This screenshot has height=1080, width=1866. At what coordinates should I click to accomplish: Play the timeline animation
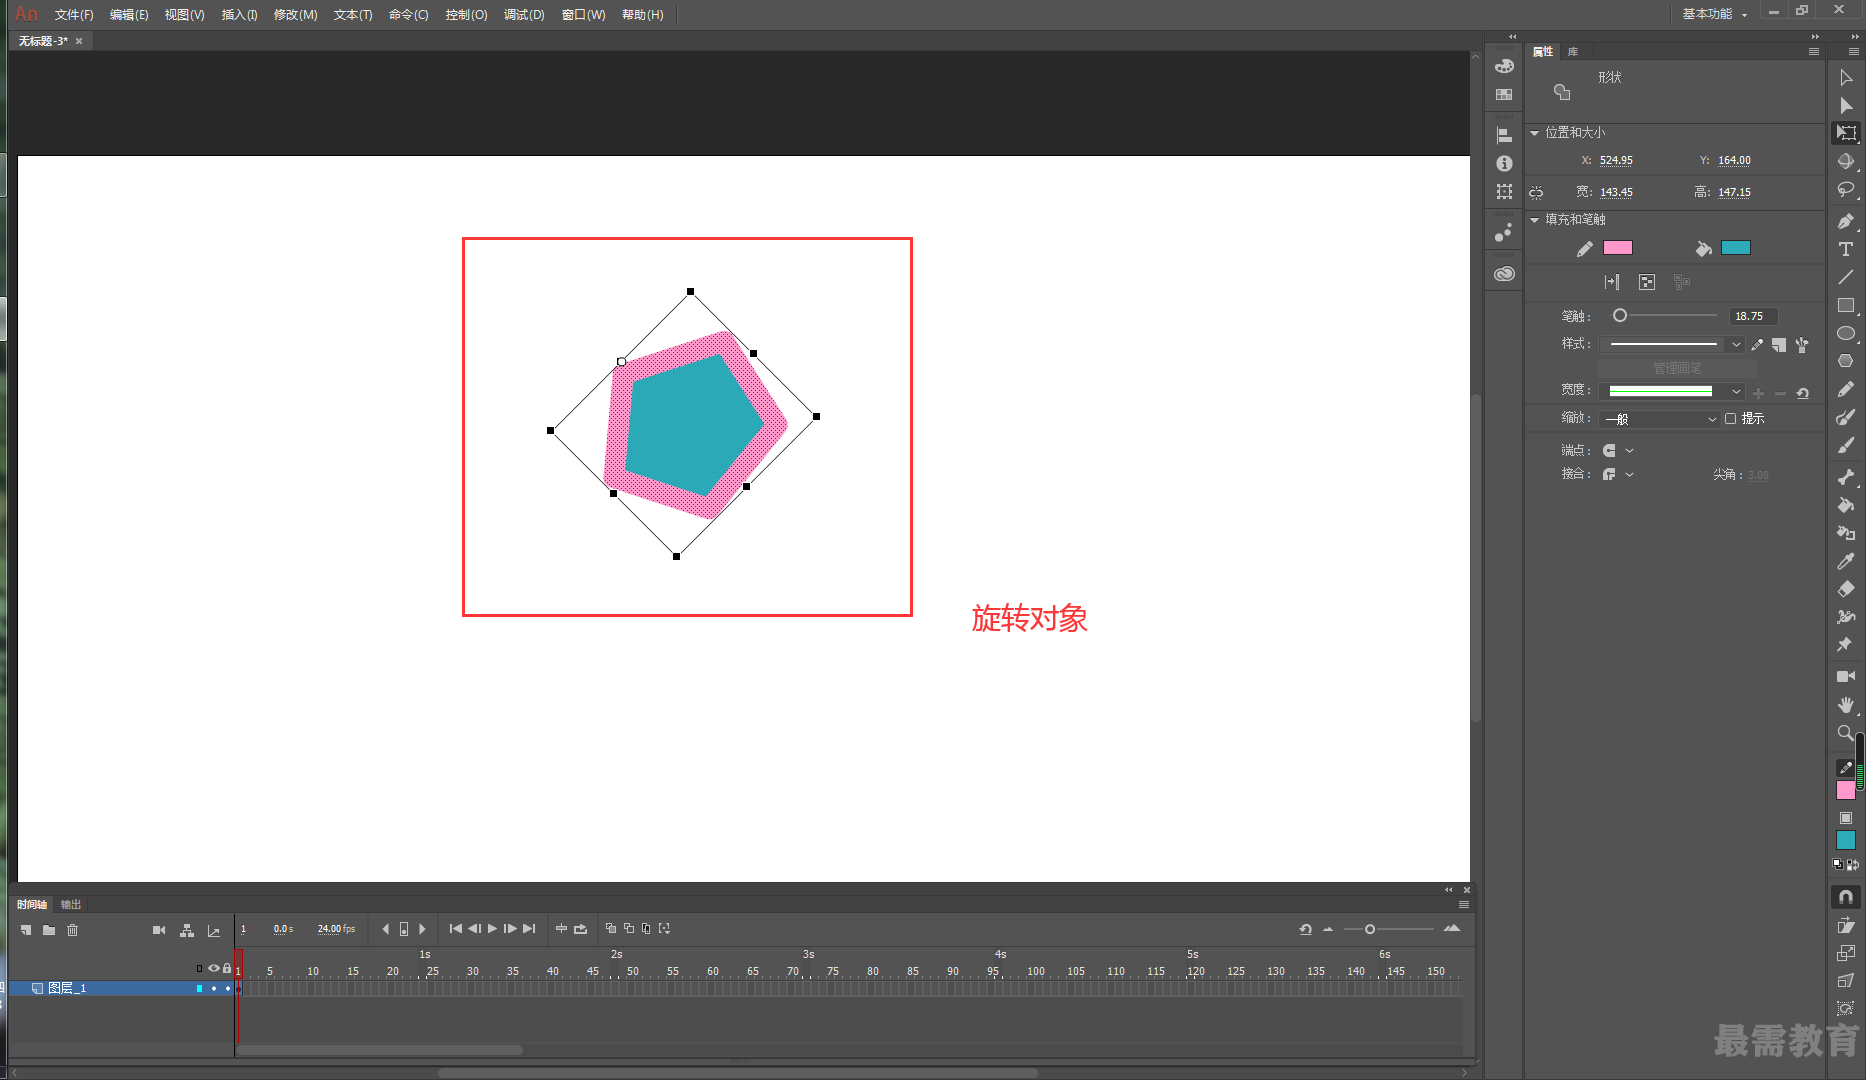pyautogui.click(x=492, y=929)
